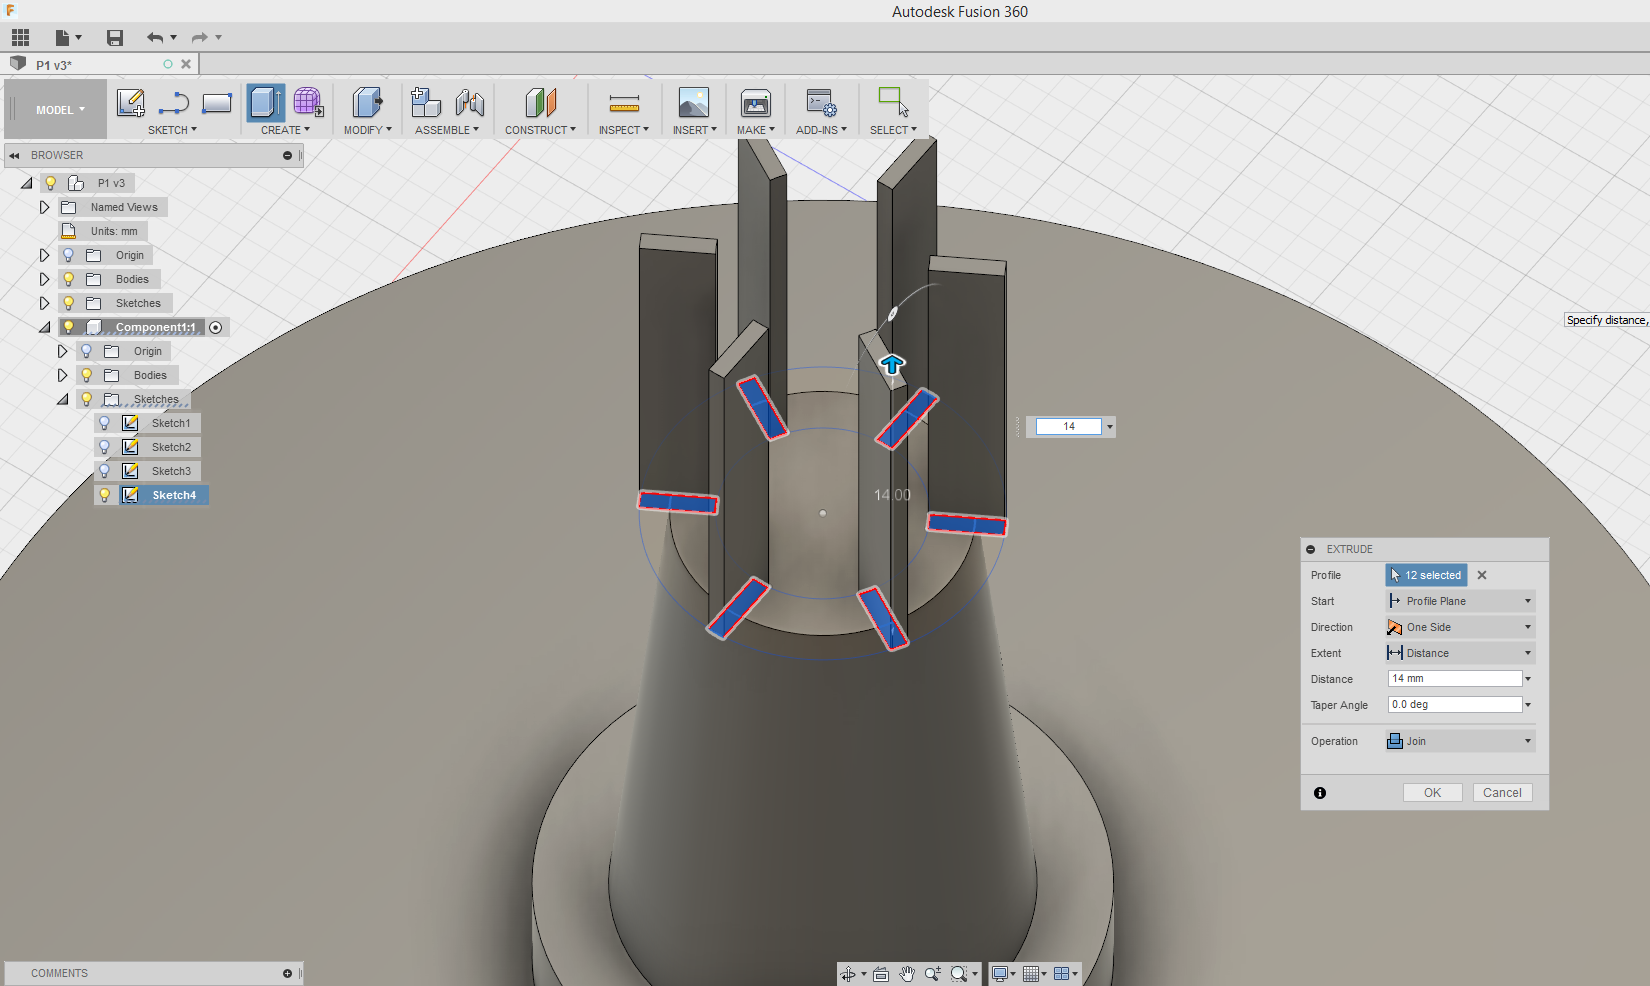This screenshot has width=1650, height=986.
Task: Toggle visibility of top-level Sketches folder
Action: pos(68,303)
